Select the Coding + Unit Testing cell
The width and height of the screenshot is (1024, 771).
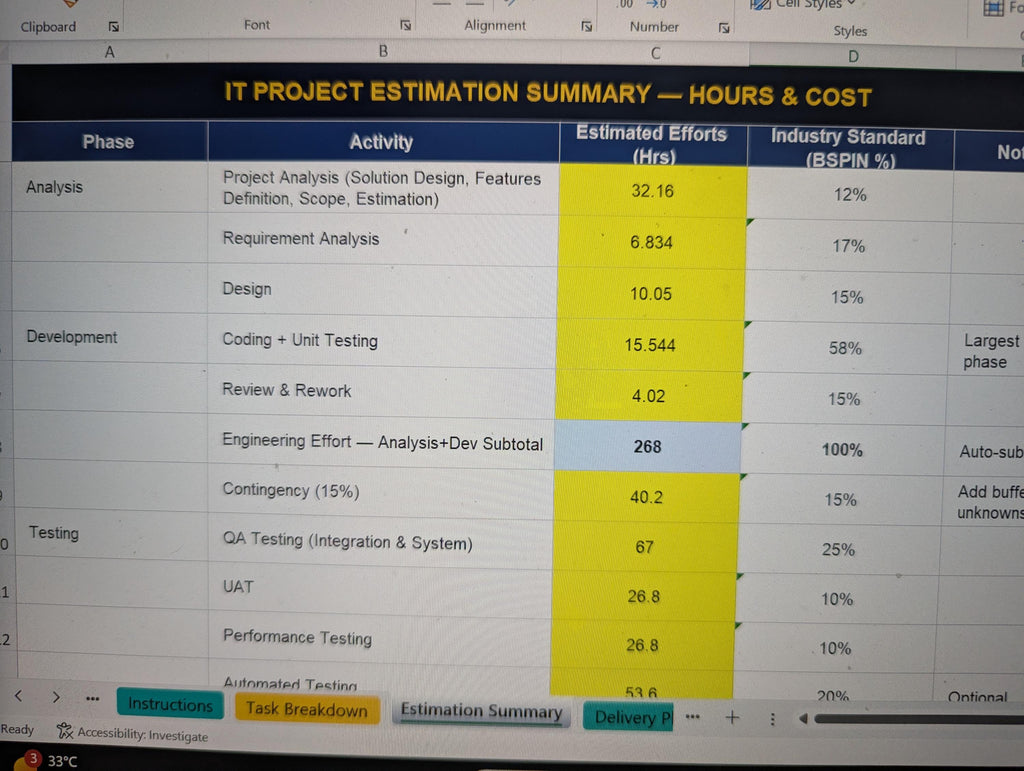[x=382, y=340]
